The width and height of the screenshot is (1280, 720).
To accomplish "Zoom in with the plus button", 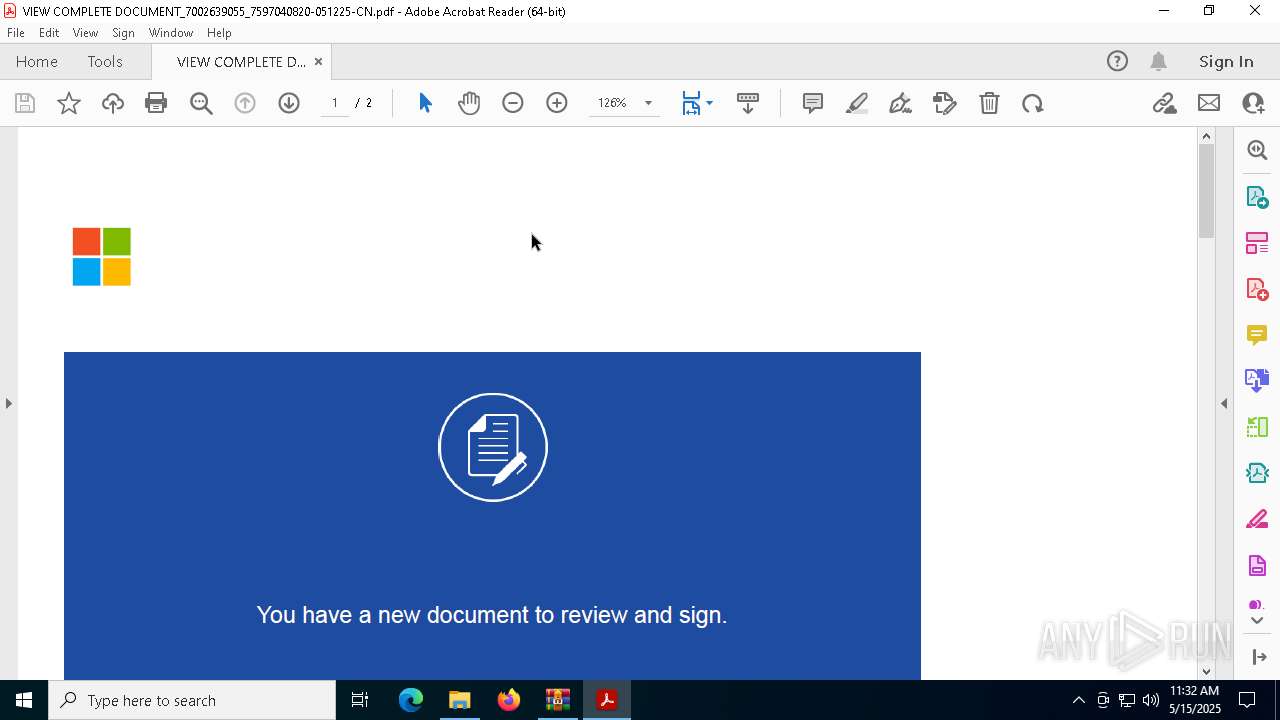I will point(557,103).
